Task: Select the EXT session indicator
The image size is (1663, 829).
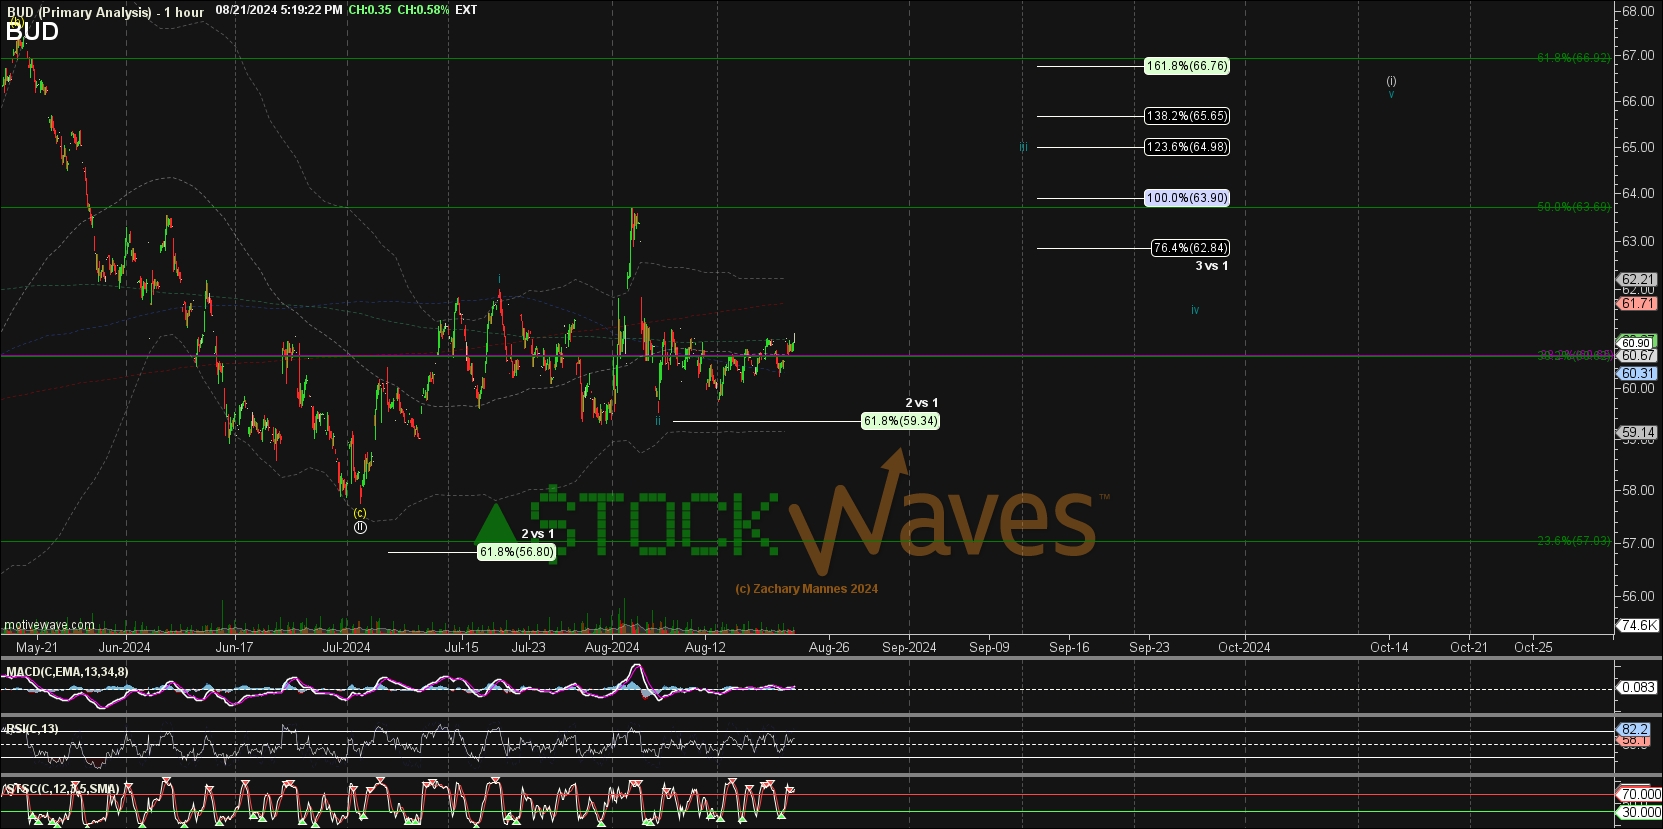Action: [x=466, y=10]
